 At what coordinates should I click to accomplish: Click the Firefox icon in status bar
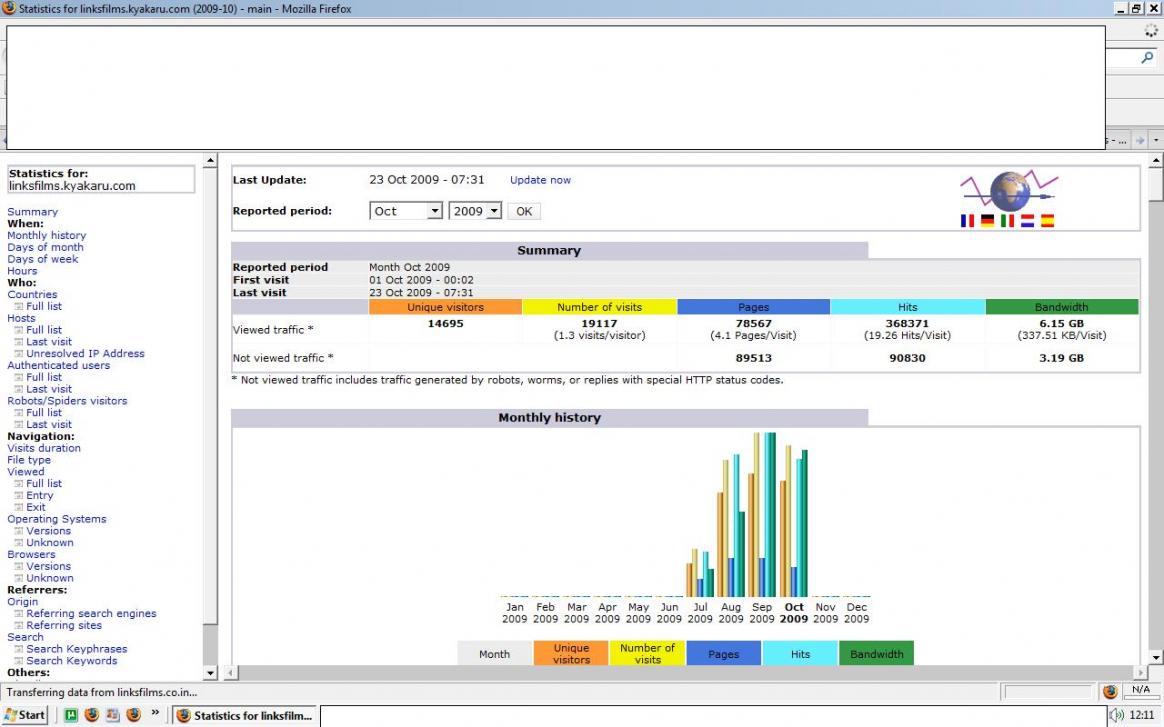pyautogui.click(x=1110, y=691)
